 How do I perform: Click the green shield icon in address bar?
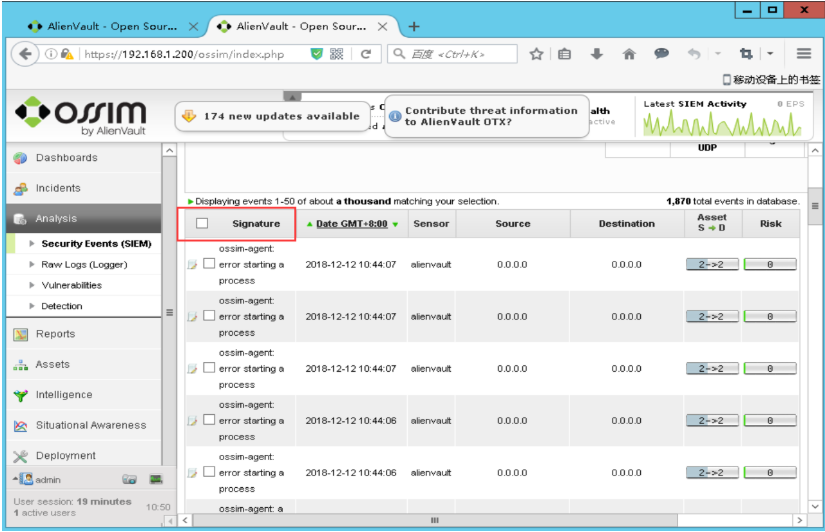316,54
